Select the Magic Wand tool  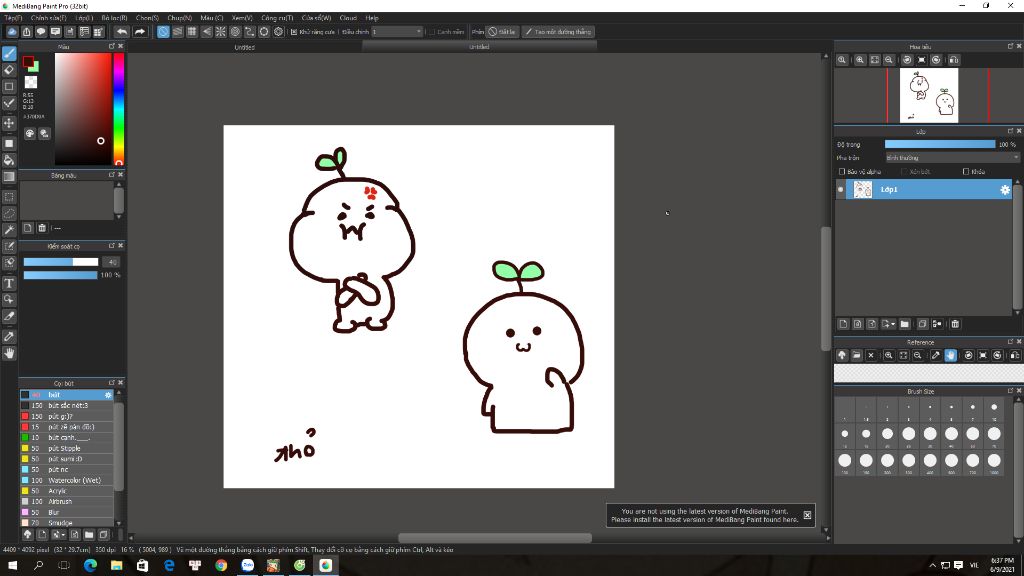click(9, 229)
